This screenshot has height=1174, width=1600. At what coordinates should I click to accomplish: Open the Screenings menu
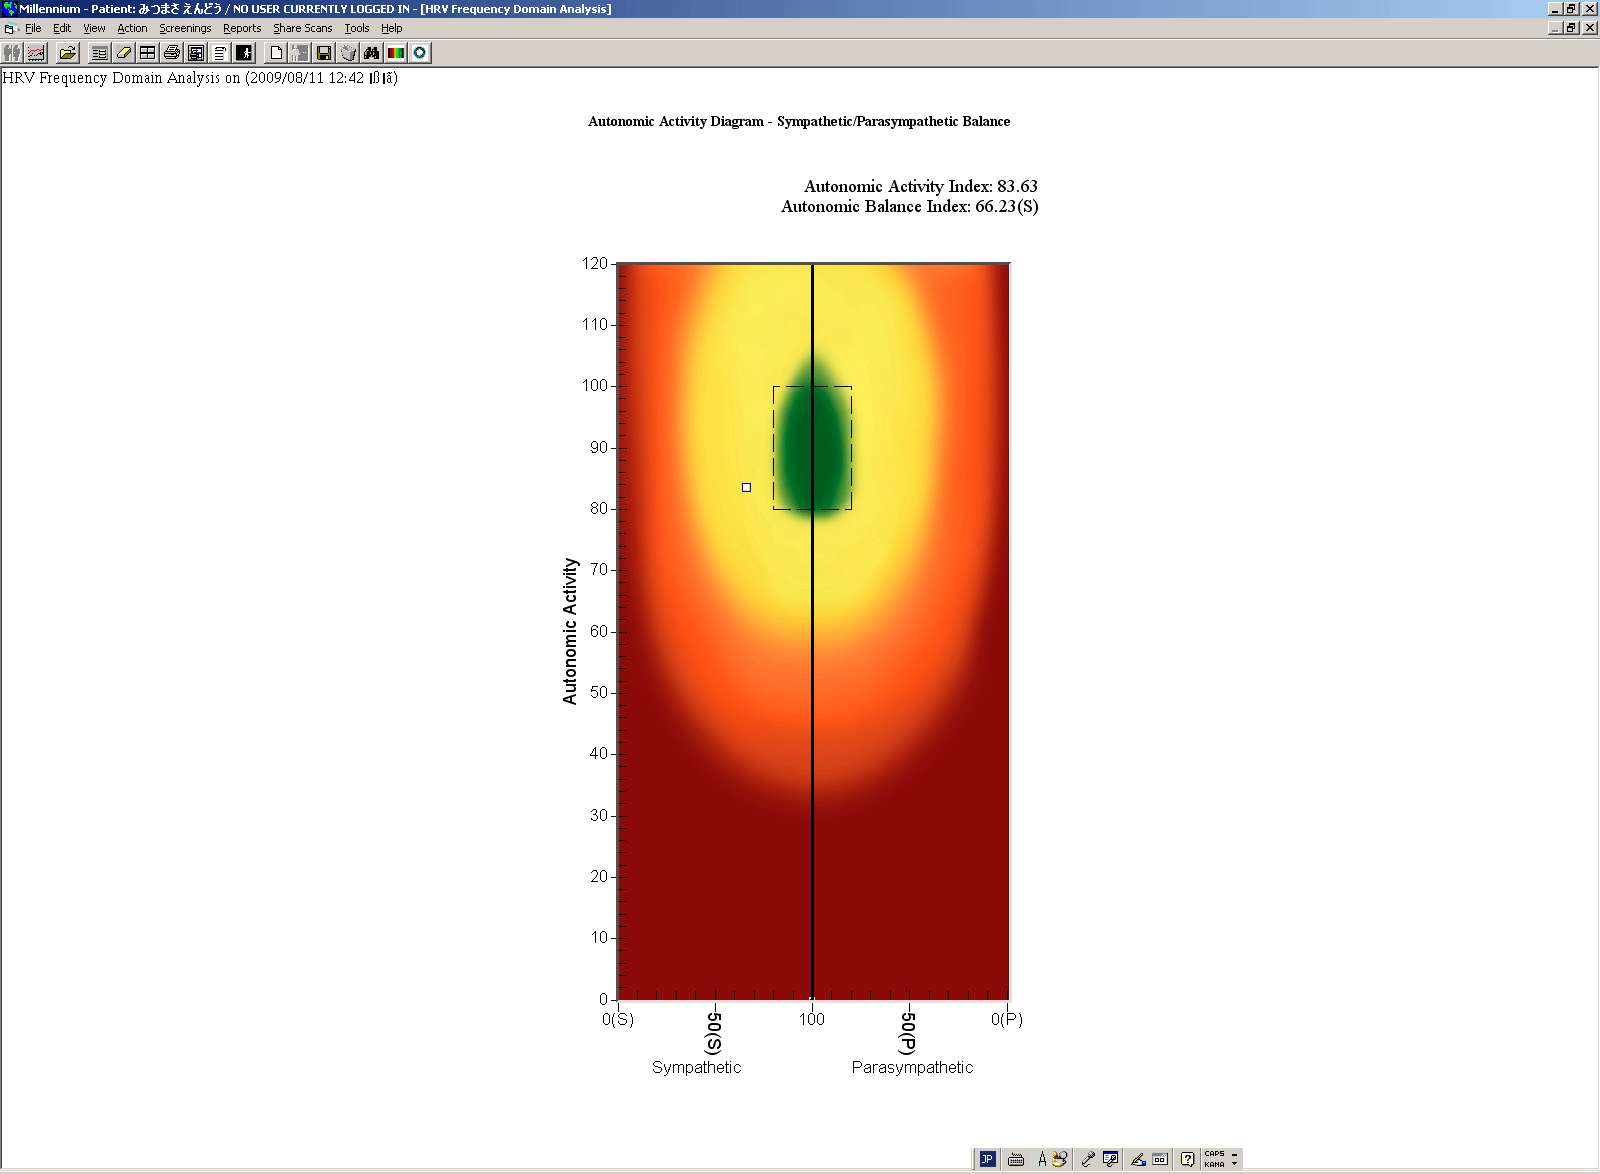click(185, 28)
